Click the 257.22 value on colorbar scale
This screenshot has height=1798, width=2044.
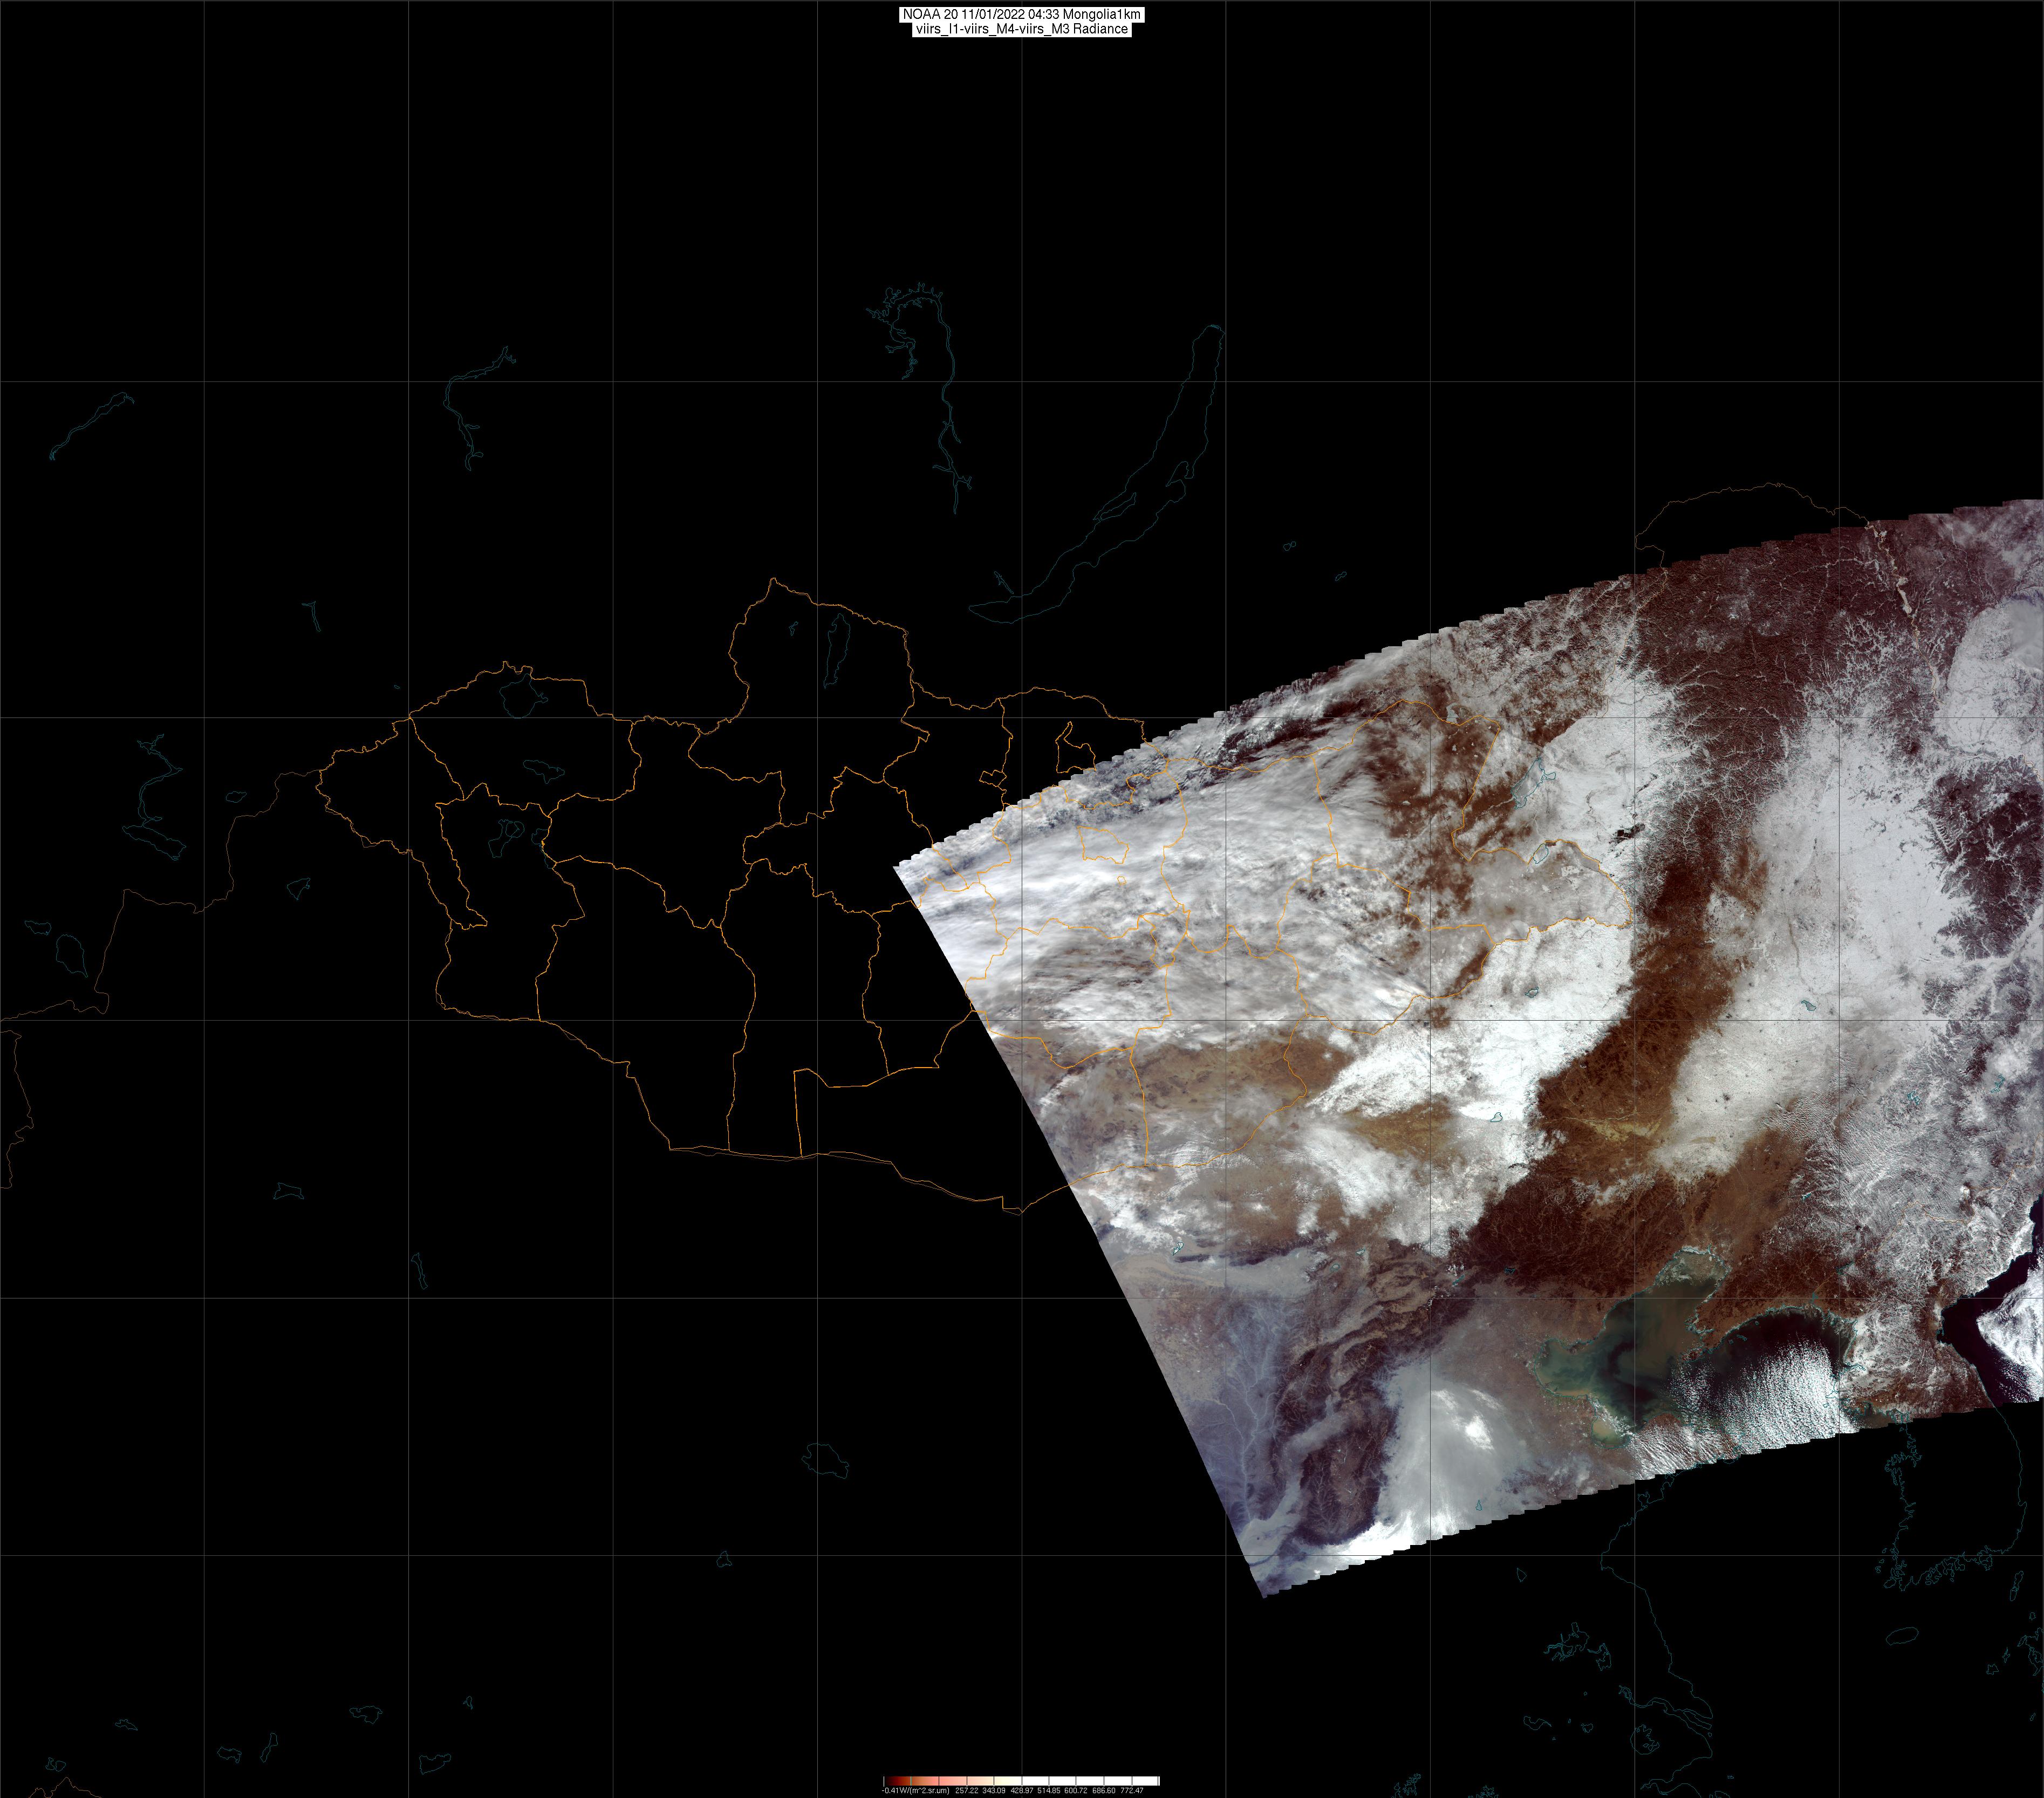967,1790
